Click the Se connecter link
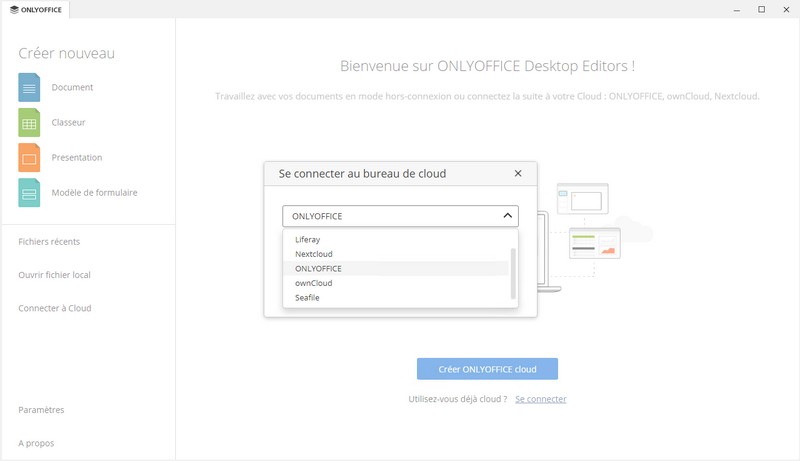The height and width of the screenshot is (461, 800). coord(541,399)
